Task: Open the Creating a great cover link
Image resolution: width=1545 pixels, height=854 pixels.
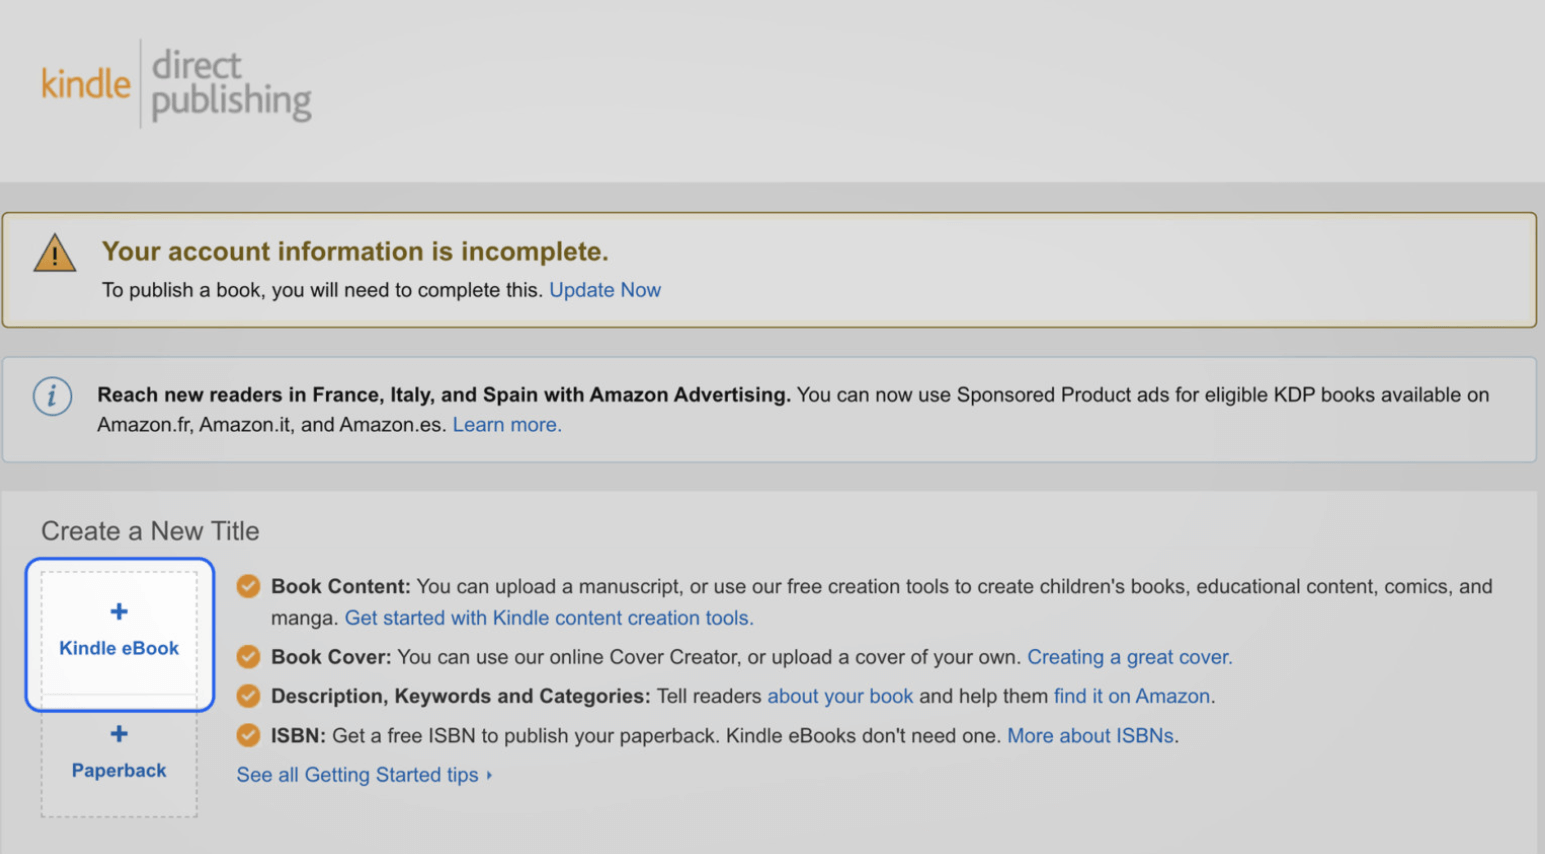Action: 1129,657
